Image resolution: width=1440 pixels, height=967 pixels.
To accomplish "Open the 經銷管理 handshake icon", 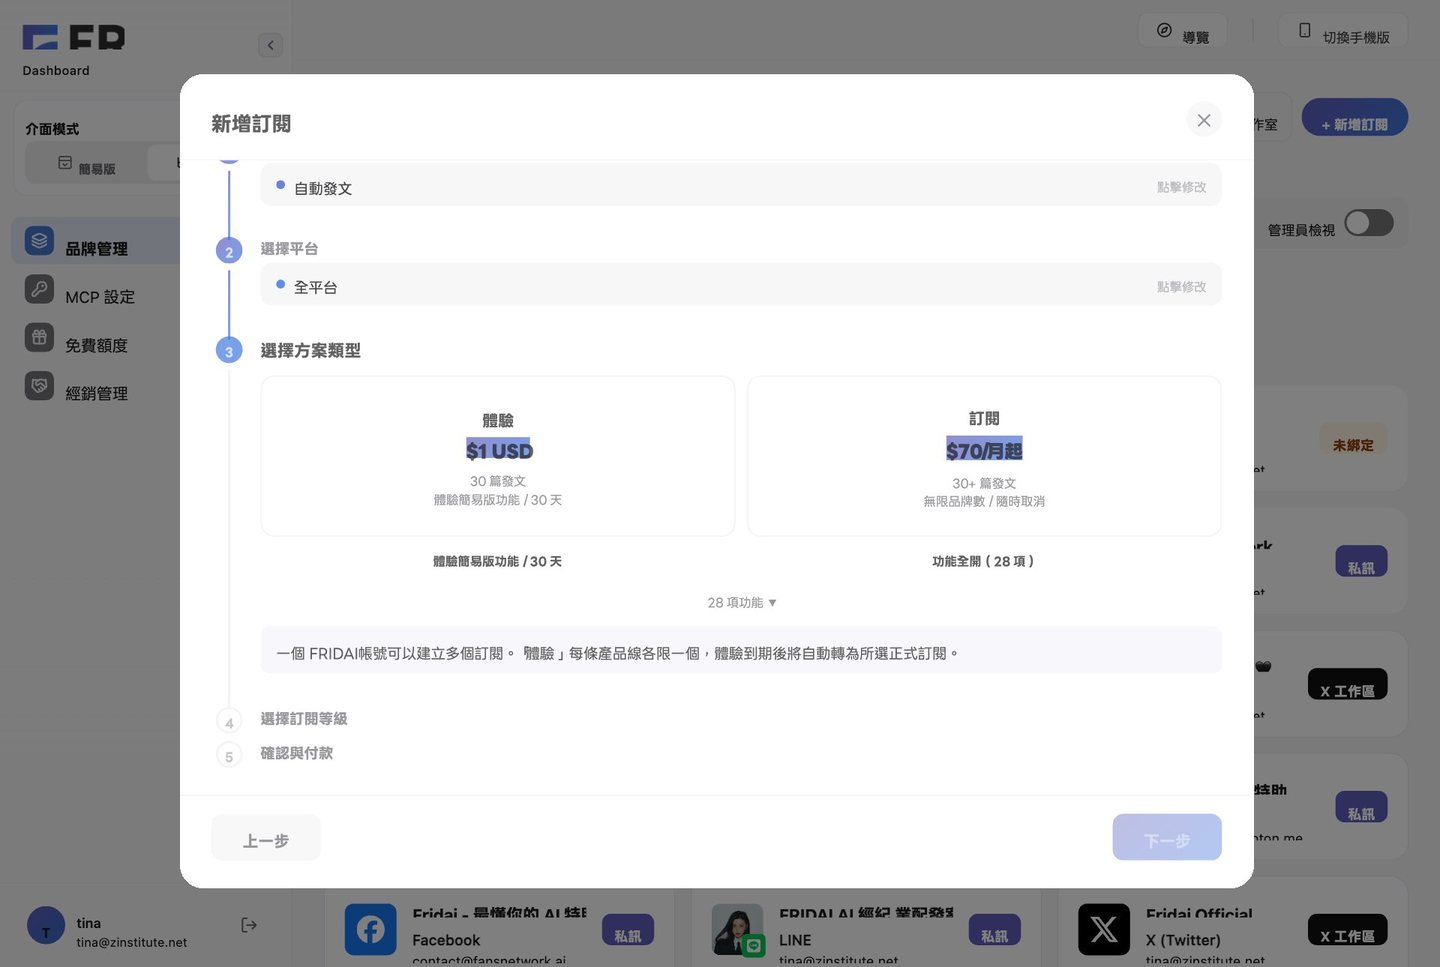I will click(x=39, y=385).
